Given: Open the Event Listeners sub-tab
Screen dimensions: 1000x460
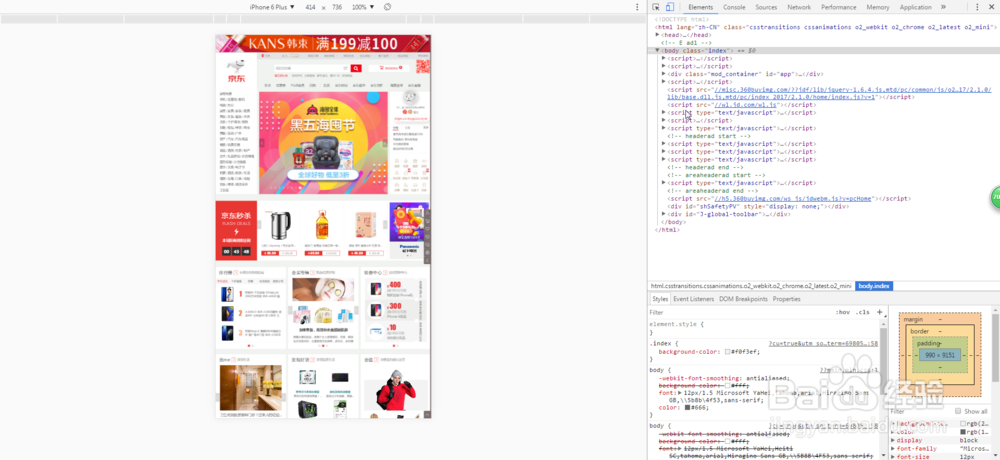Looking at the screenshot, I should tap(693, 299).
